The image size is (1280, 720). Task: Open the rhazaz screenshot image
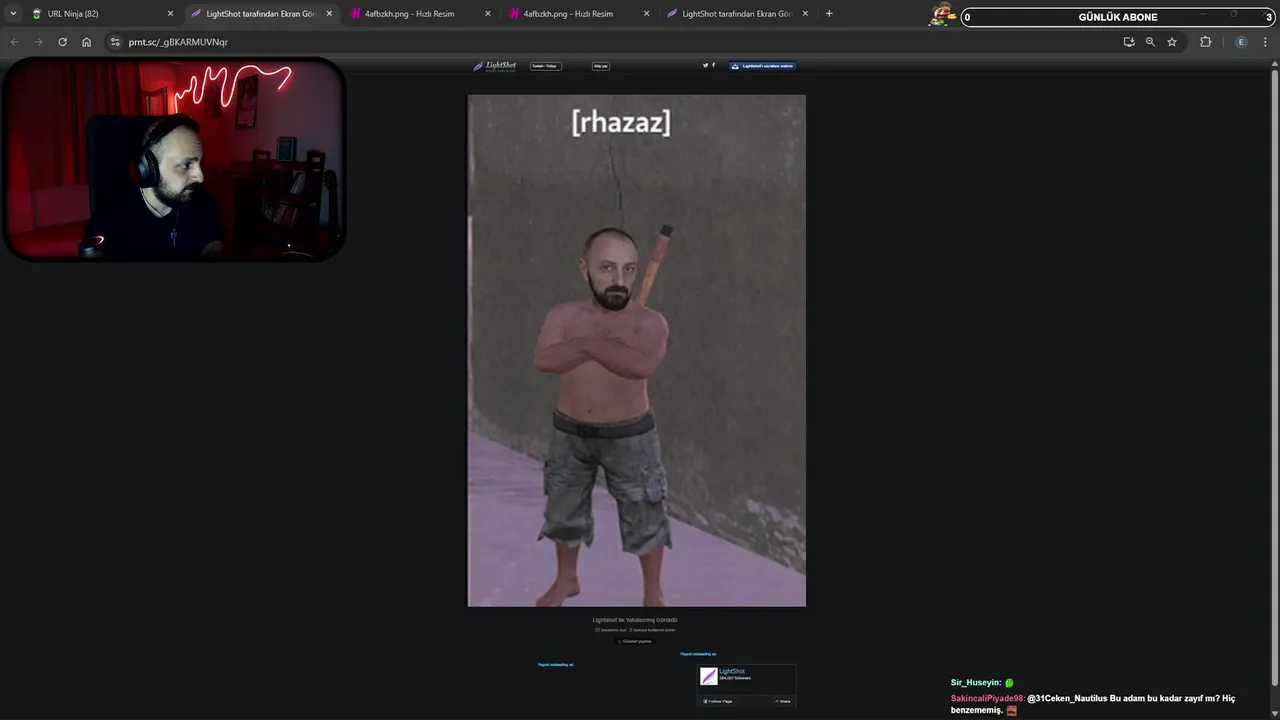pos(636,350)
